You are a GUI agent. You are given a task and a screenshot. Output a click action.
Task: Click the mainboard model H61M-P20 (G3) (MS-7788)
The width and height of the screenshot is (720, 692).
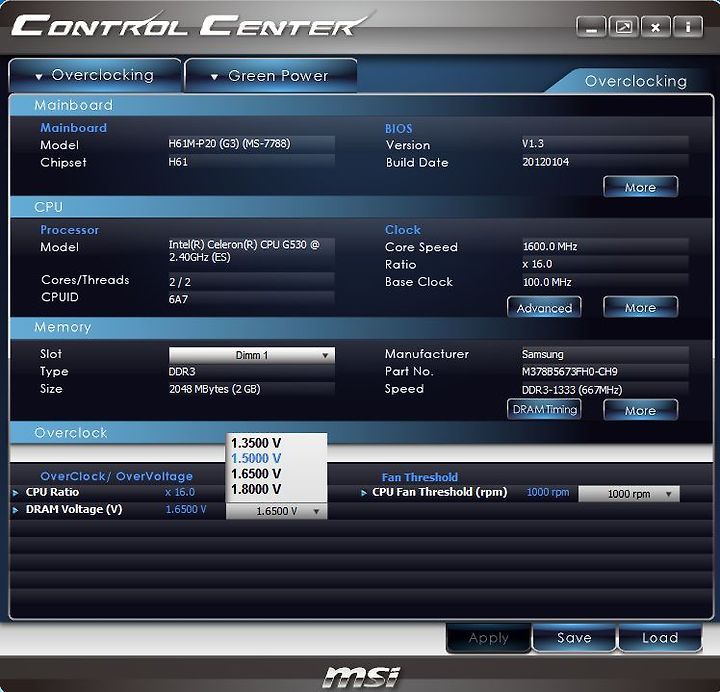(229, 144)
